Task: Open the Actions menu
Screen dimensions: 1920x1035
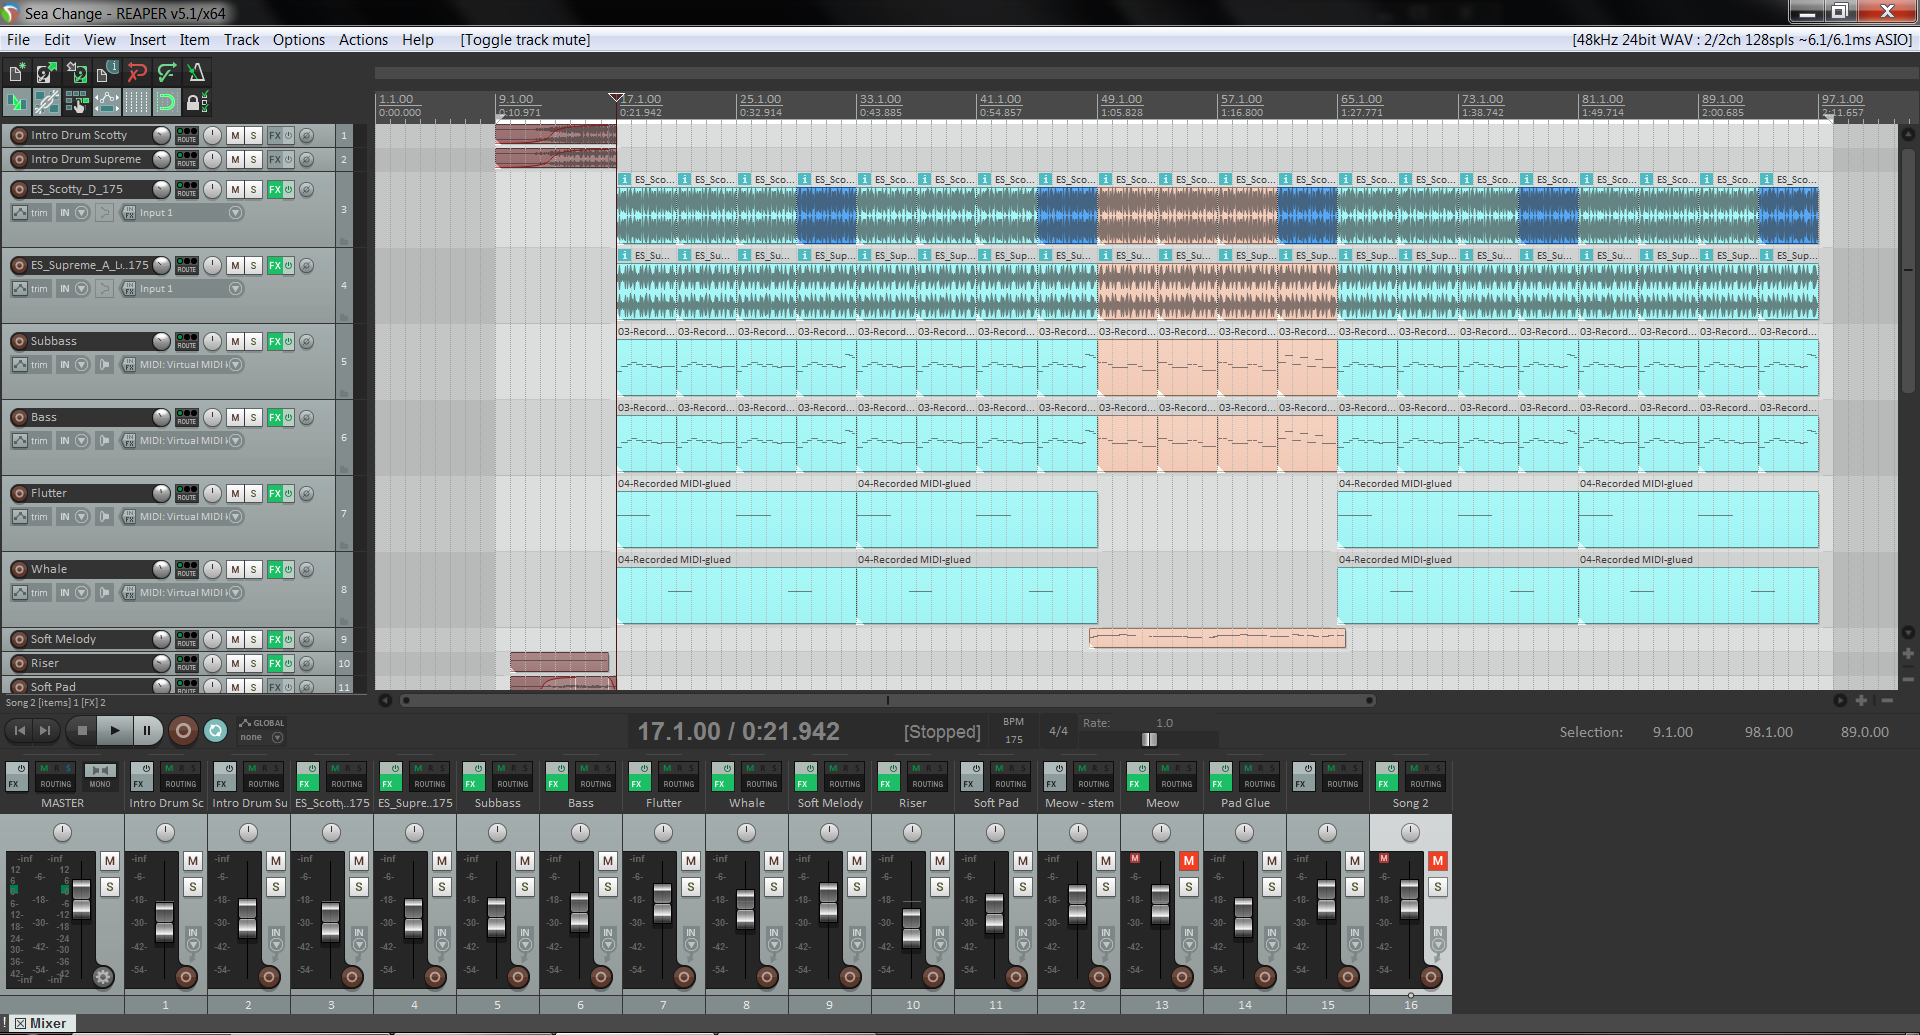Action: (x=363, y=40)
